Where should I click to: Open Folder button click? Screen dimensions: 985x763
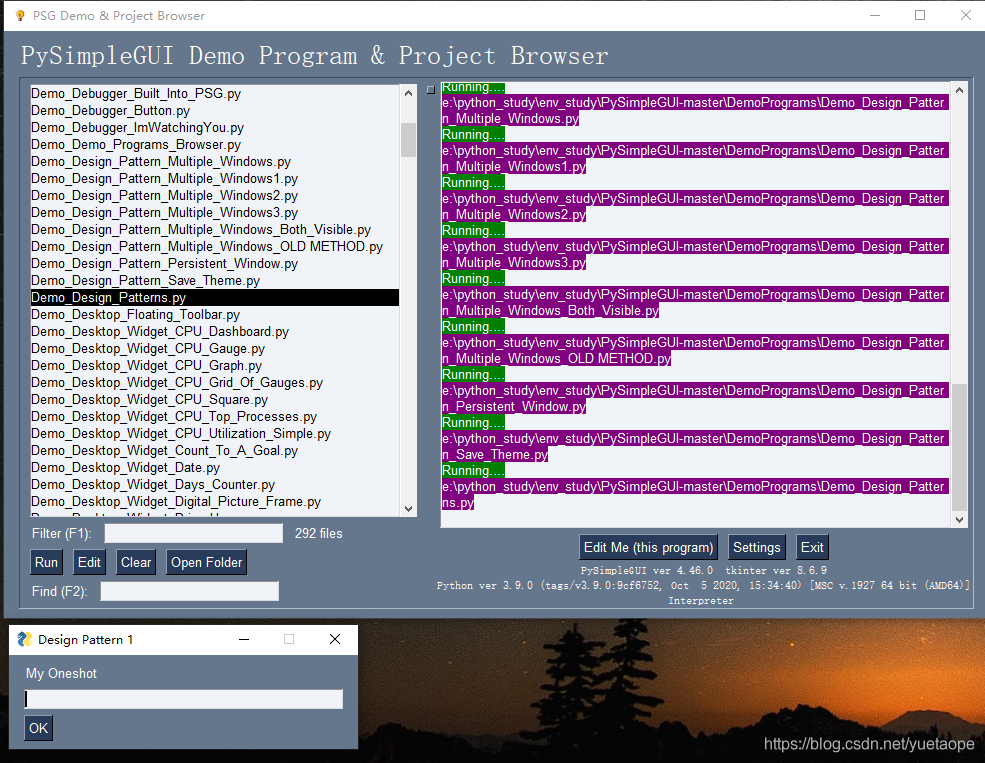(207, 562)
